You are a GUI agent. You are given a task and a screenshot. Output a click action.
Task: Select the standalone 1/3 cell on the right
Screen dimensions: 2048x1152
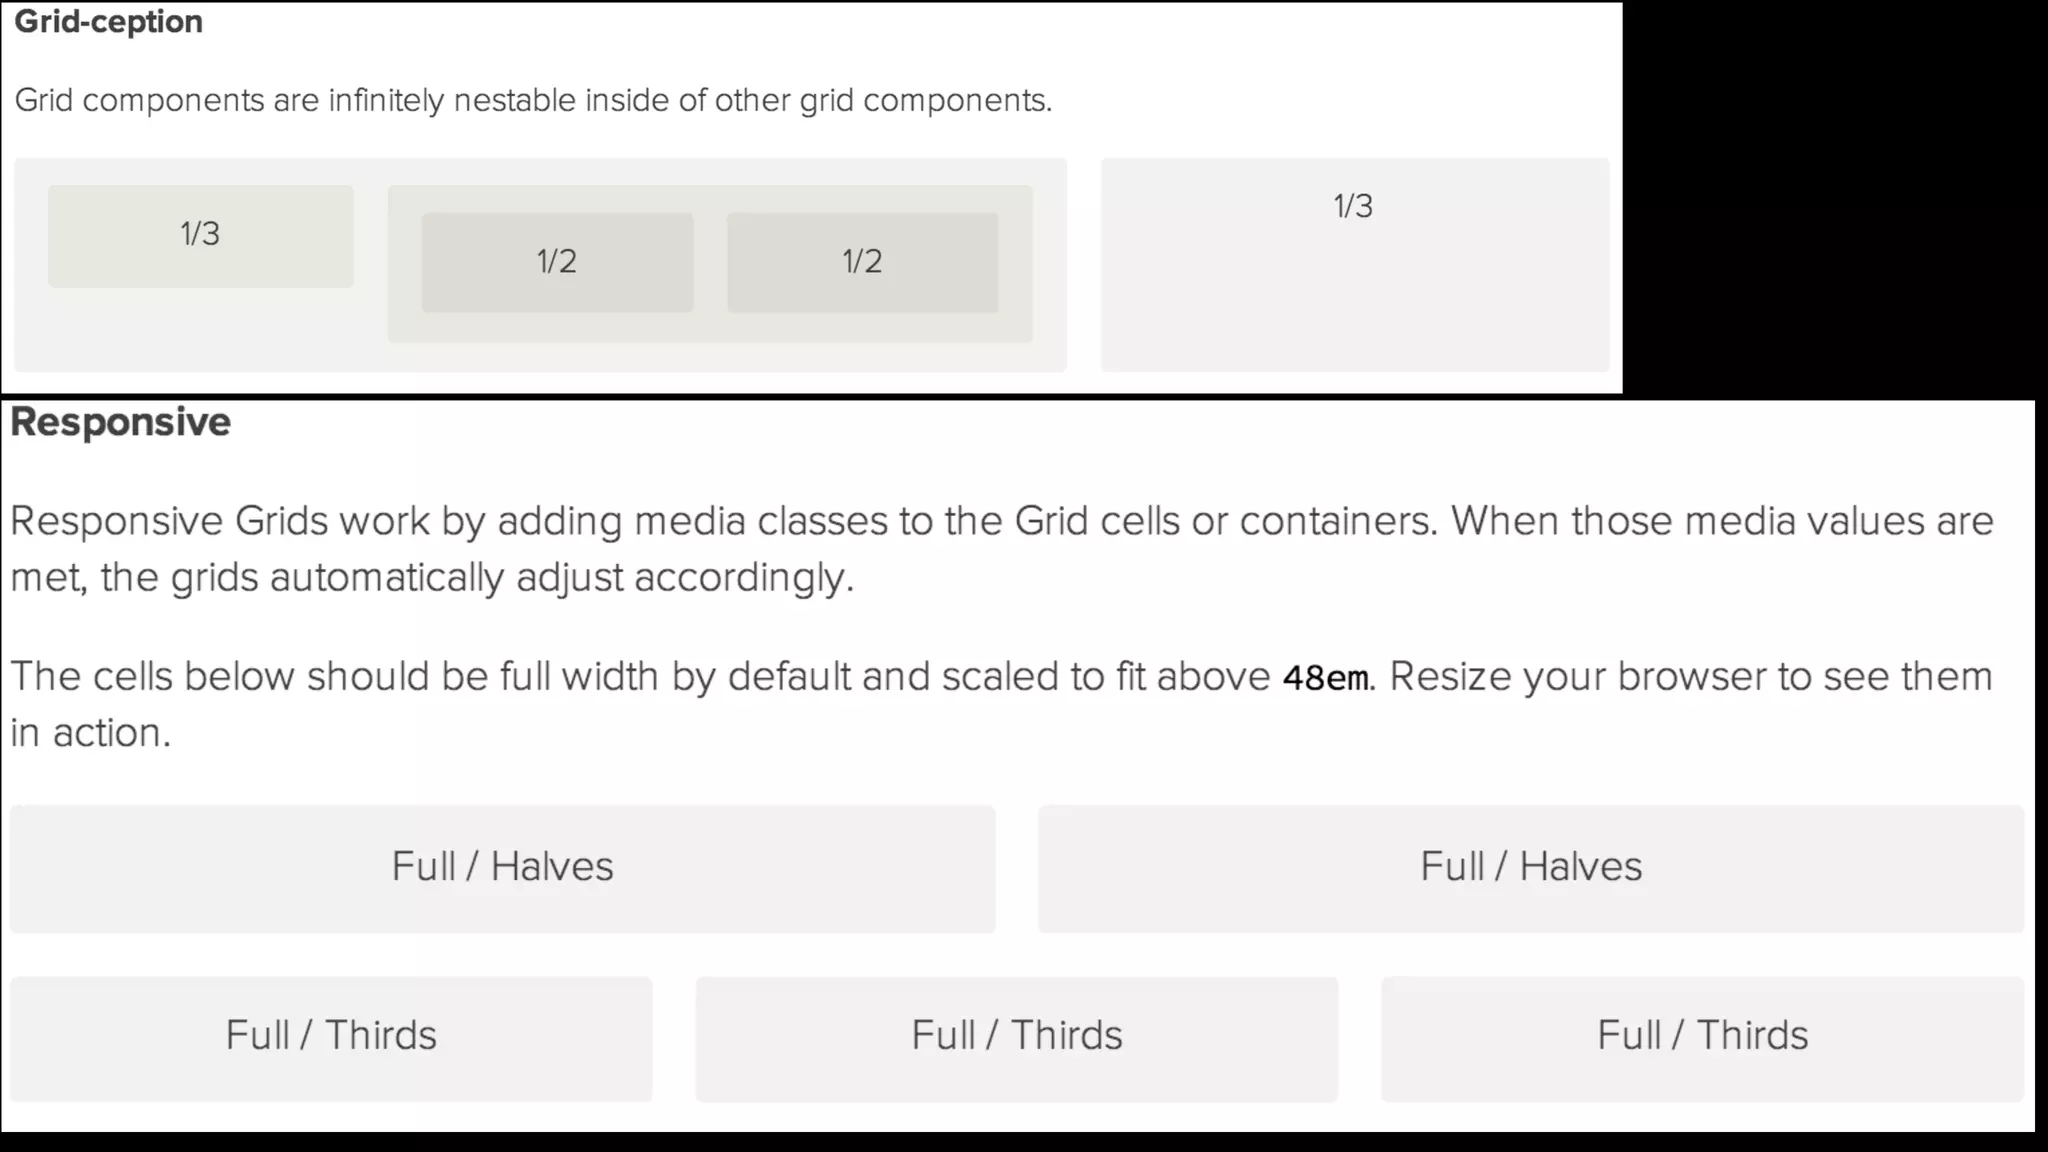click(1354, 264)
